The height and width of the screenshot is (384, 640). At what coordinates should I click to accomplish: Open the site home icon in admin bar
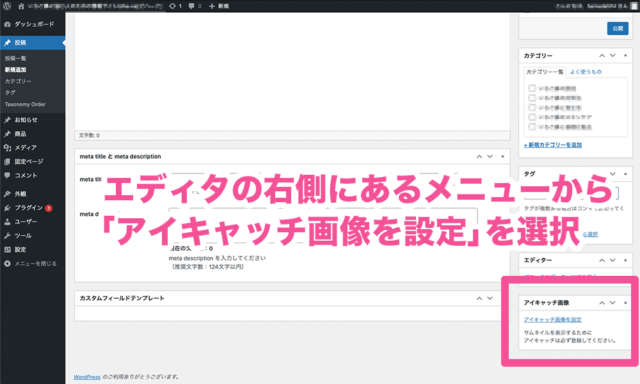click(x=21, y=6)
